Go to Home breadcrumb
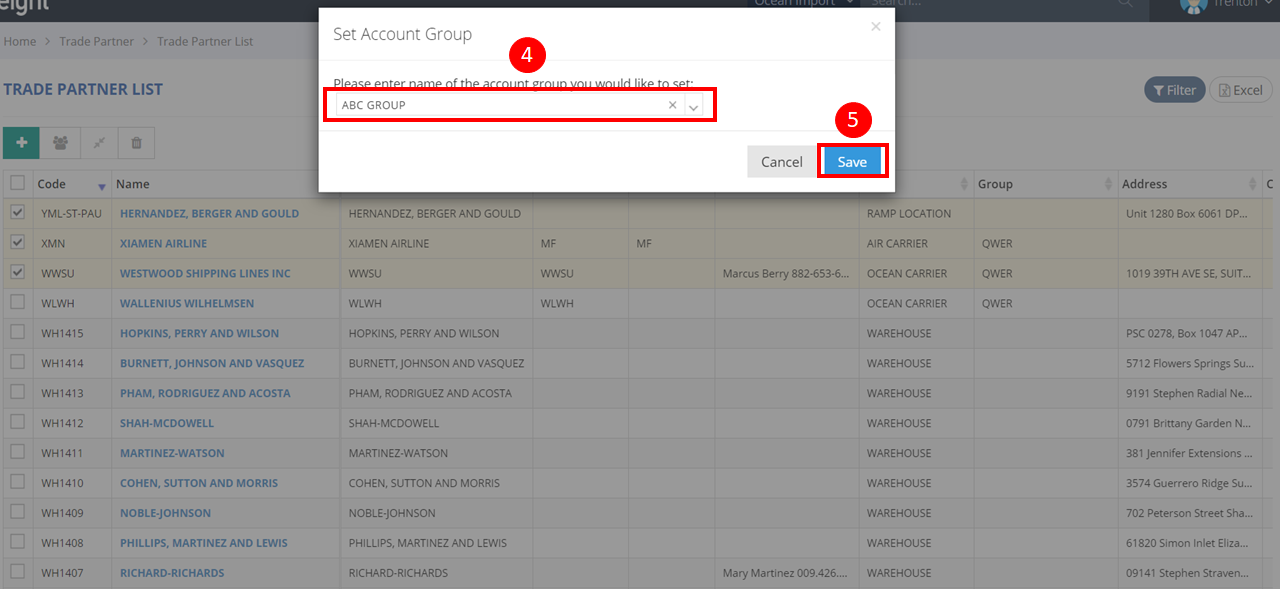Image resolution: width=1280 pixels, height=589 pixels. pos(20,42)
